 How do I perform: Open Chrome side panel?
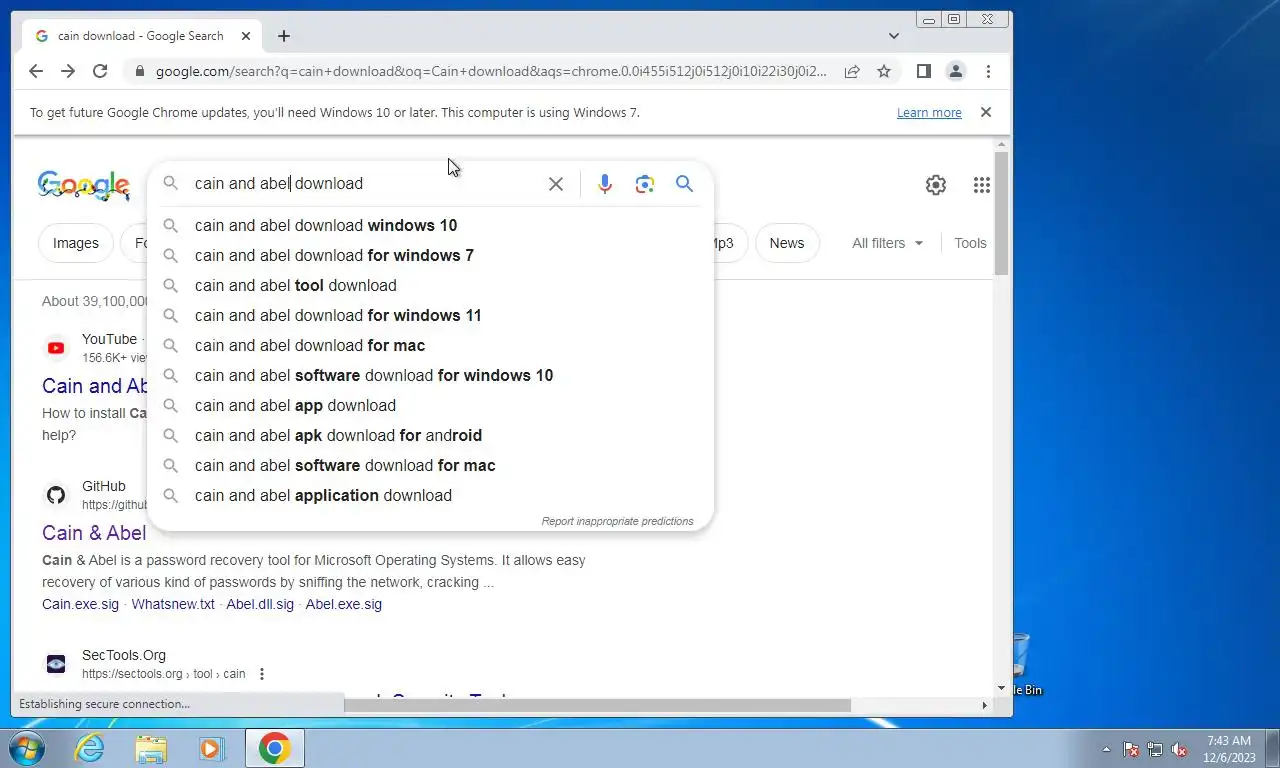tap(924, 71)
